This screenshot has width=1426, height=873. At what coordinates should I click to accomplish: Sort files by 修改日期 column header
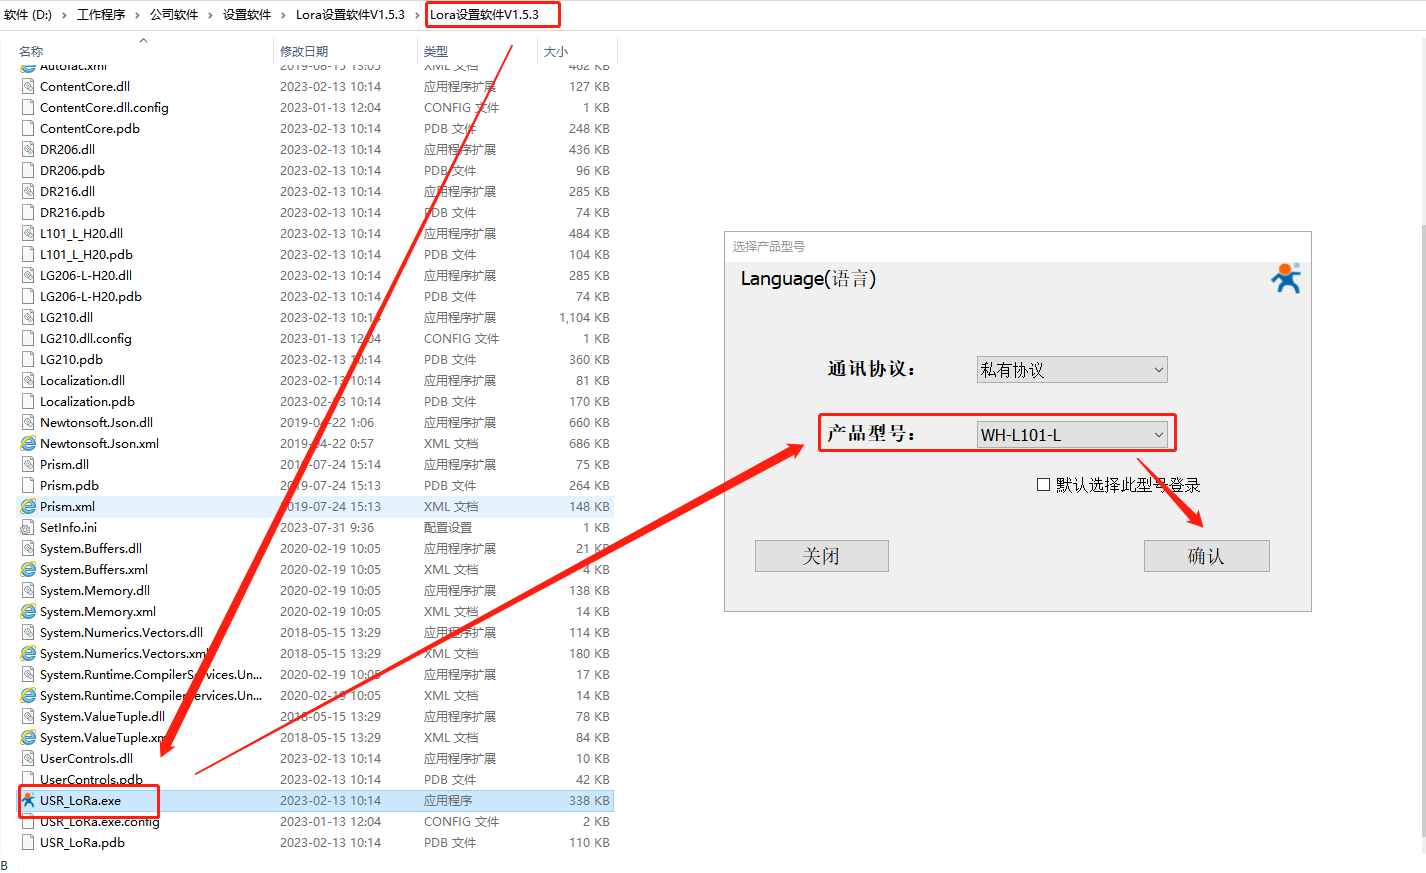(x=304, y=51)
